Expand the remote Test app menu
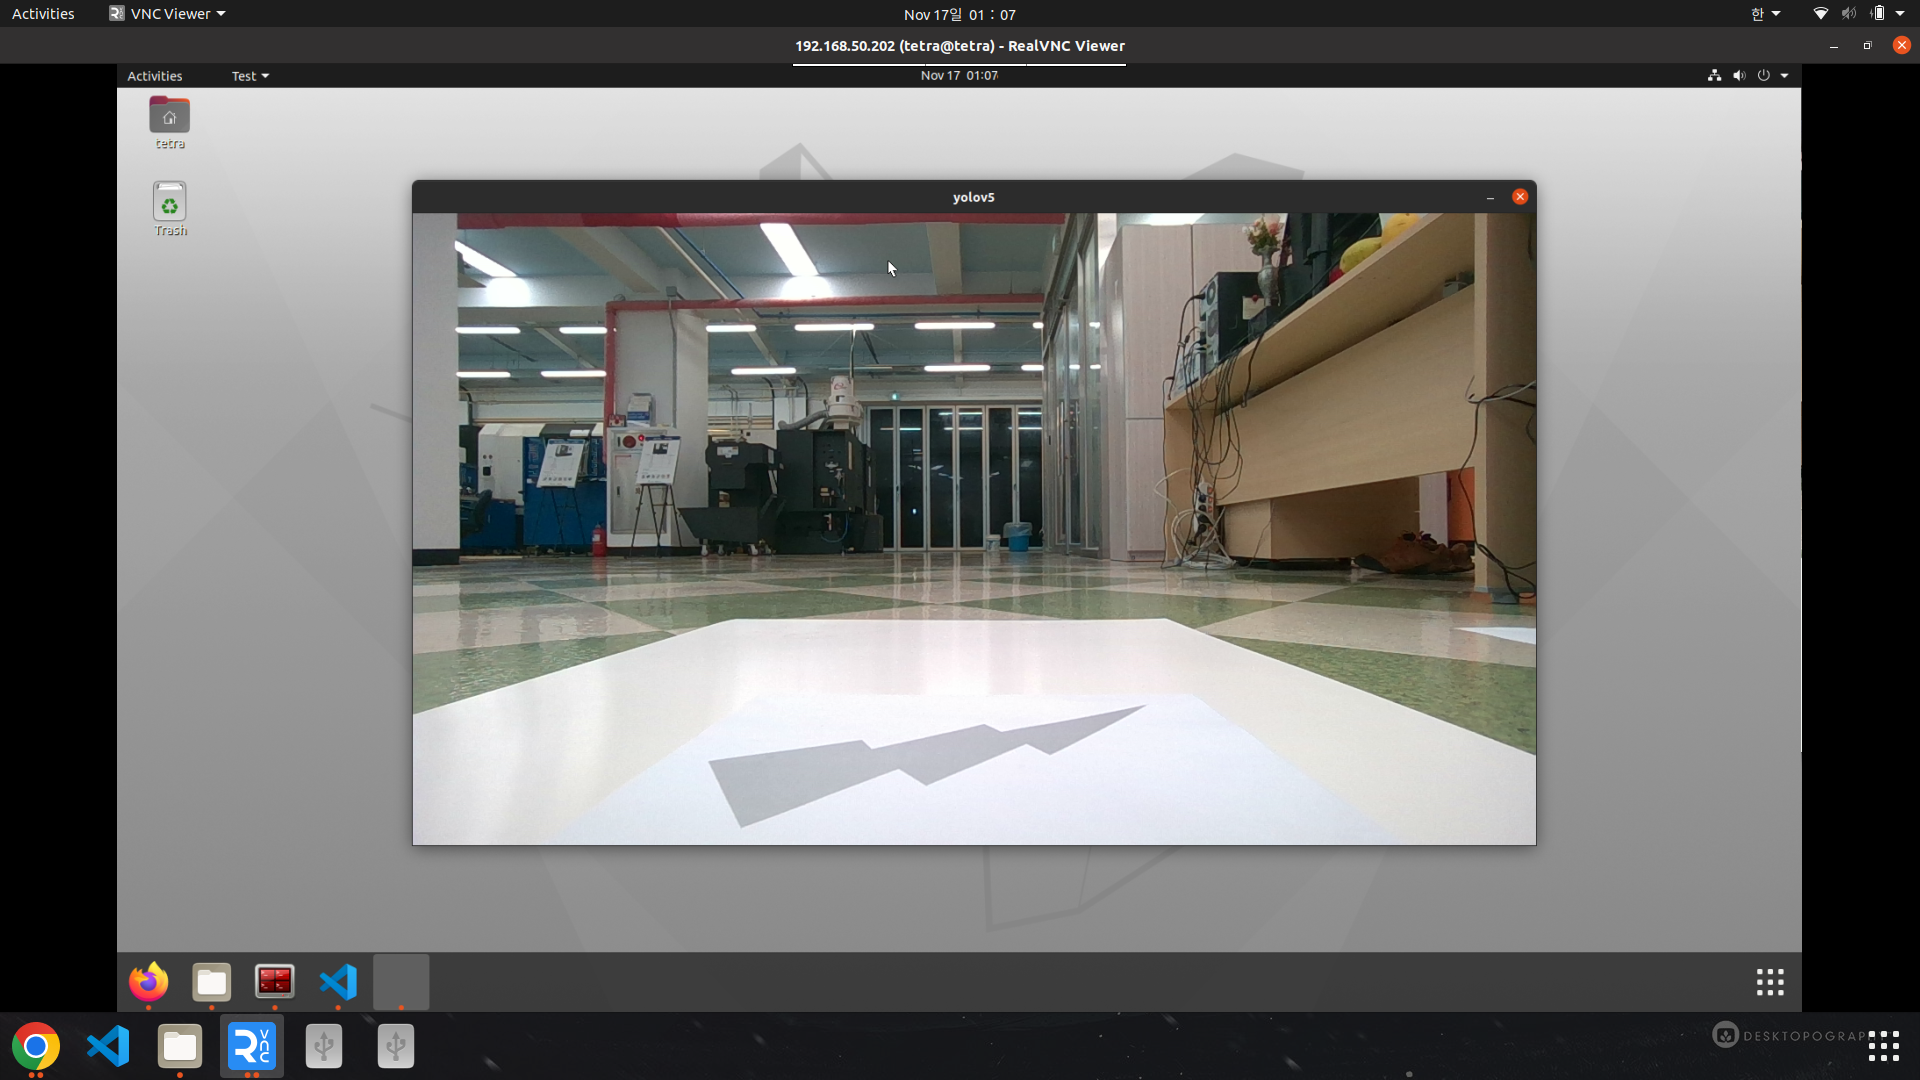Screen dimensions: 1920x1080 click(250, 76)
